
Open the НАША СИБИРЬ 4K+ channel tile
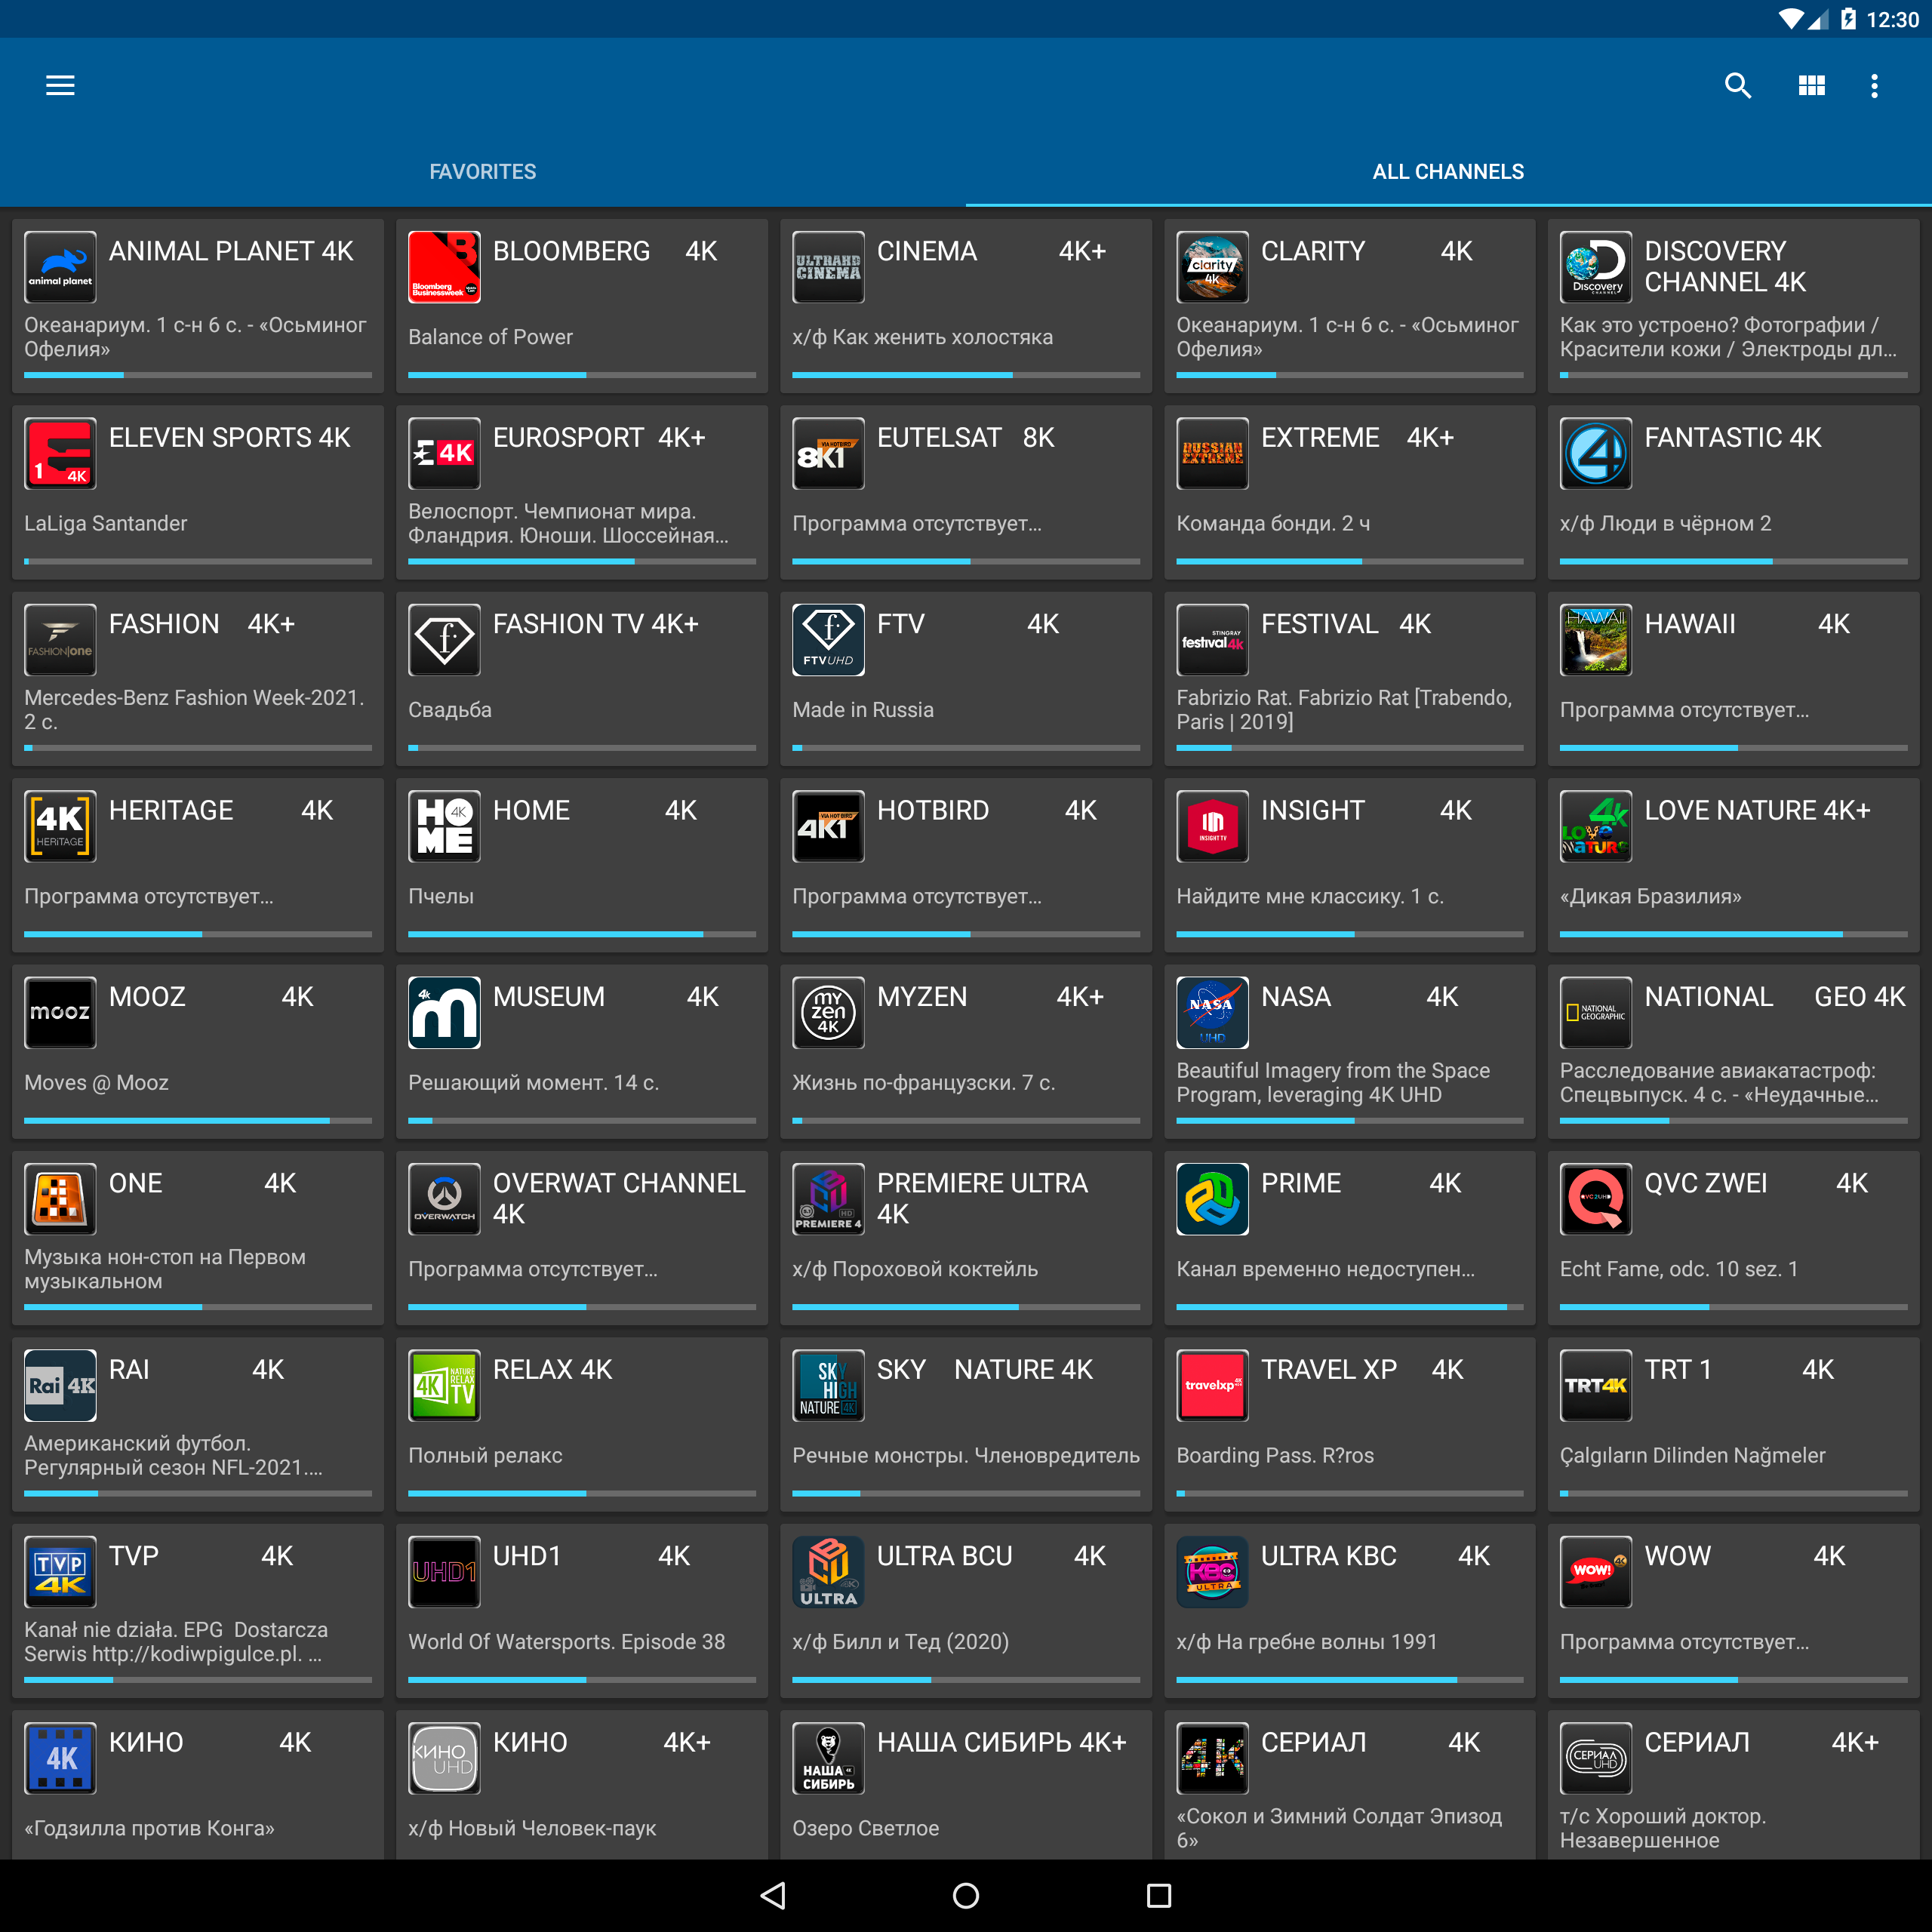(965, 1785)
